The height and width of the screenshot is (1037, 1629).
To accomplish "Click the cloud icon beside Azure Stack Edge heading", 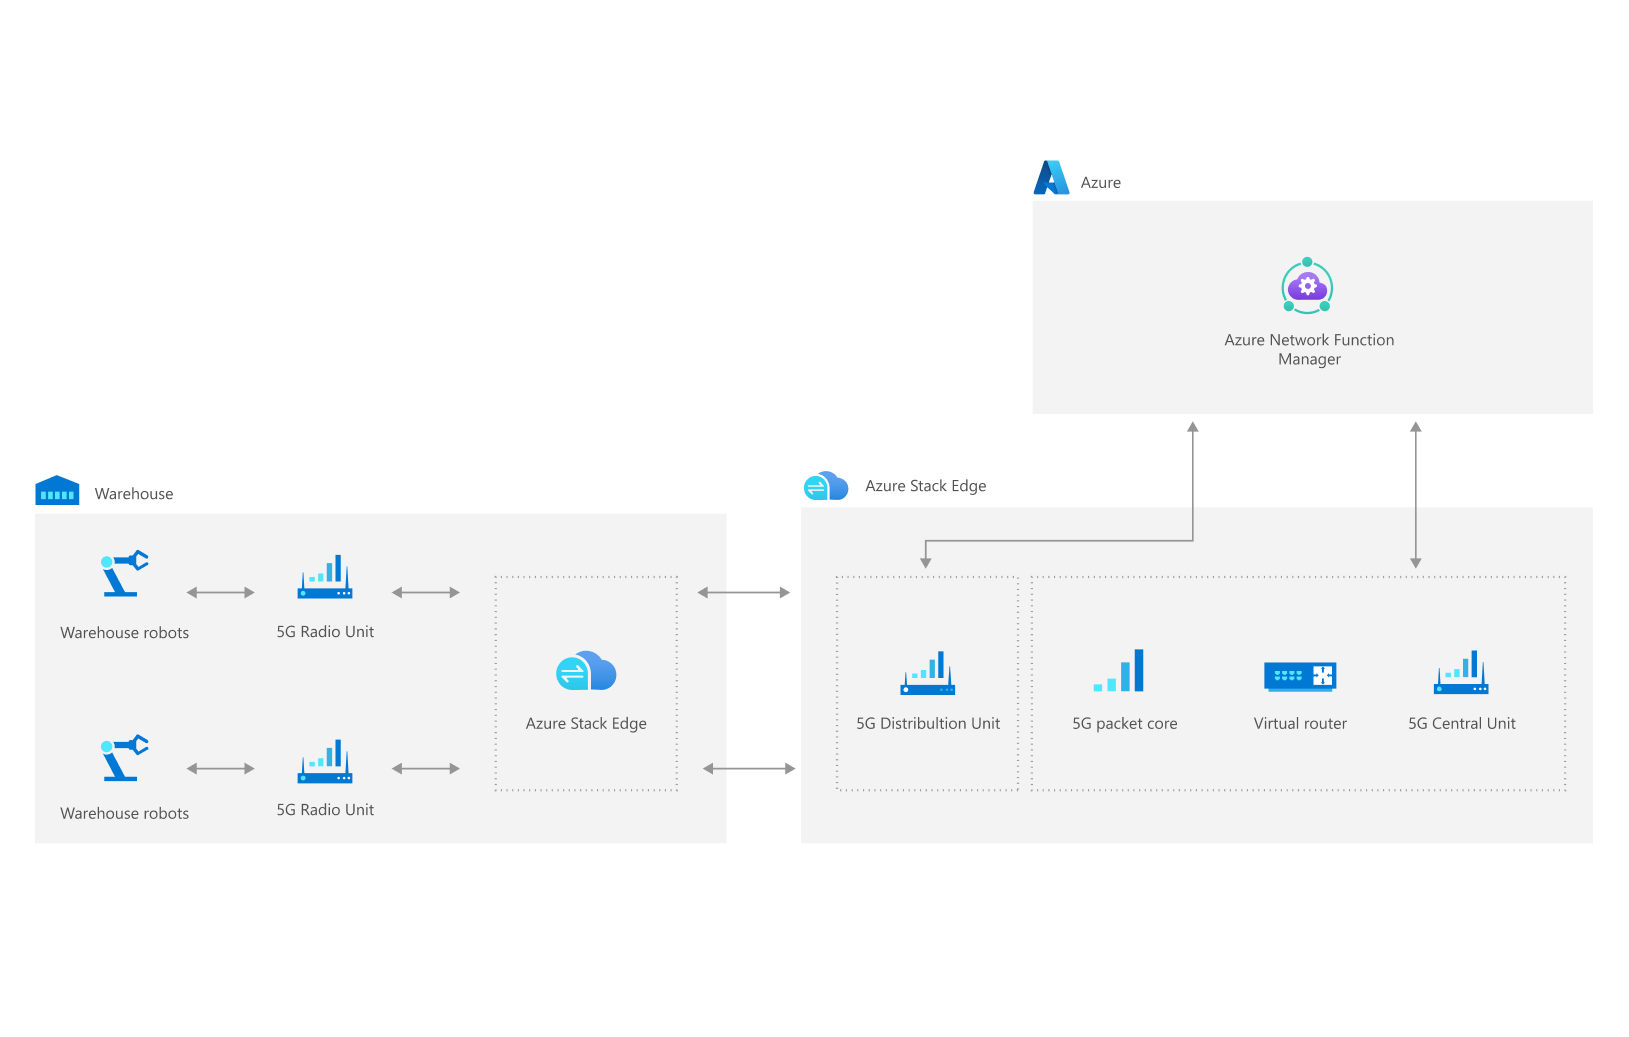I will click(825, 486).
